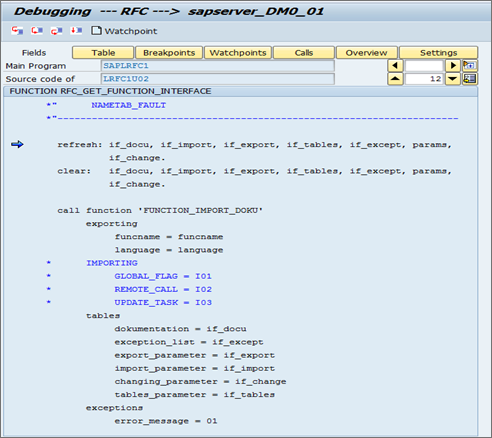
Task: Click the FUNCTION RFC_GET_FUNCTION_INTERFACE header
Action: [110, 91]
